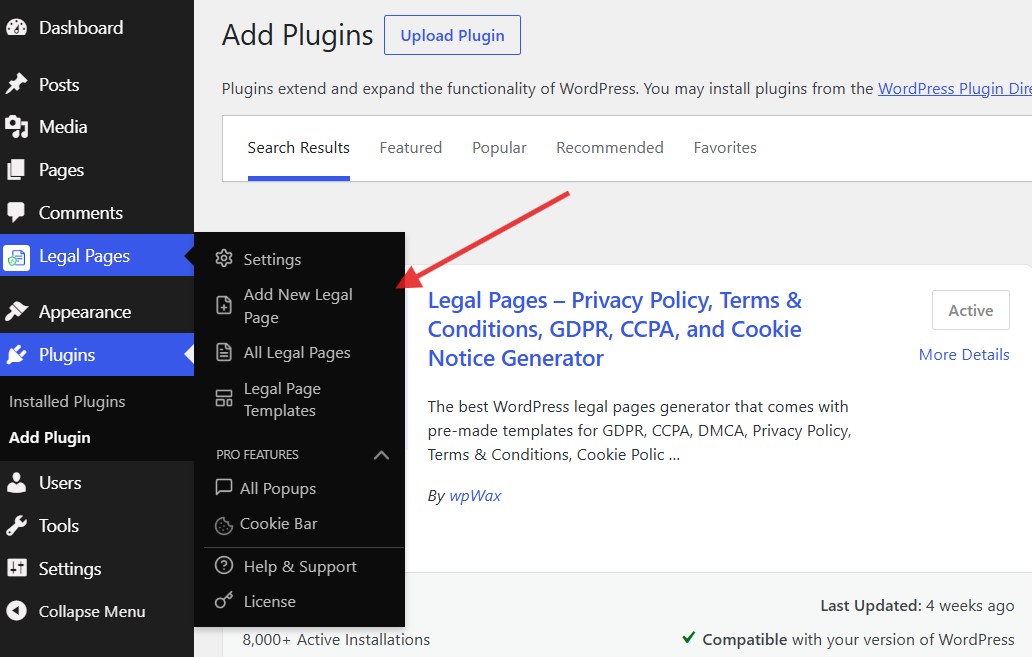Open the WordPress Plugin Directory link
This screenshot has width=1032, height=657.
coord(954,88)
